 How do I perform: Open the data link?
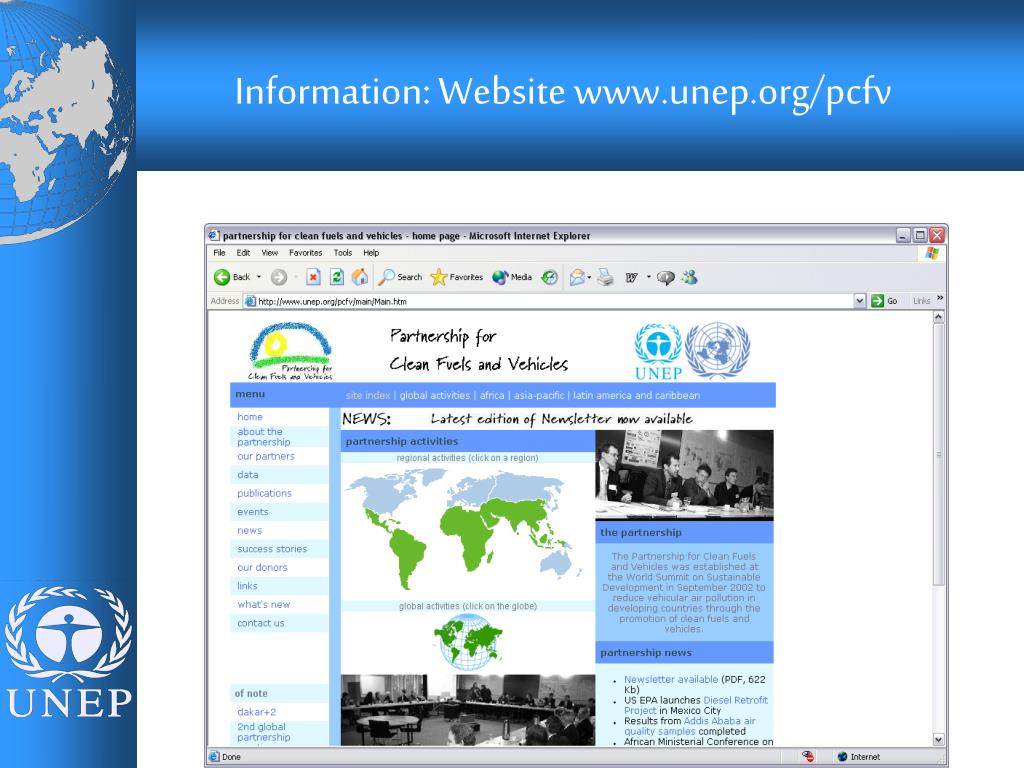tap(248, 475)
